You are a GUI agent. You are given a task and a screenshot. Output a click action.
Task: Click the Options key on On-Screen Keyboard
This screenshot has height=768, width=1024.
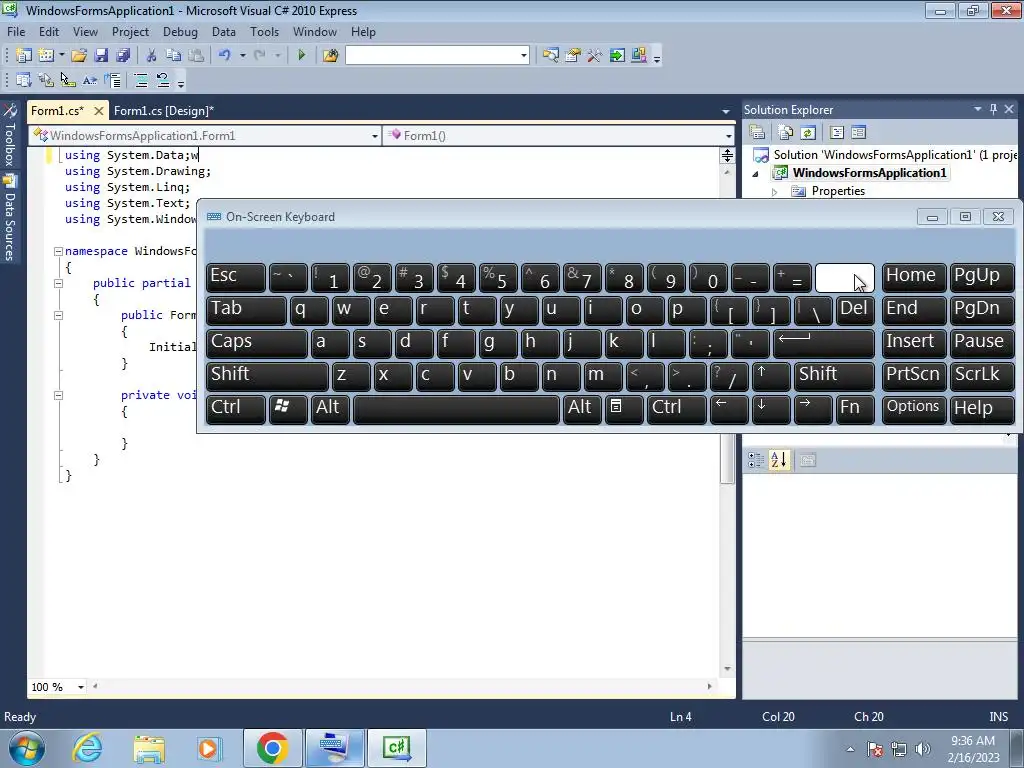tap(913, 408)
